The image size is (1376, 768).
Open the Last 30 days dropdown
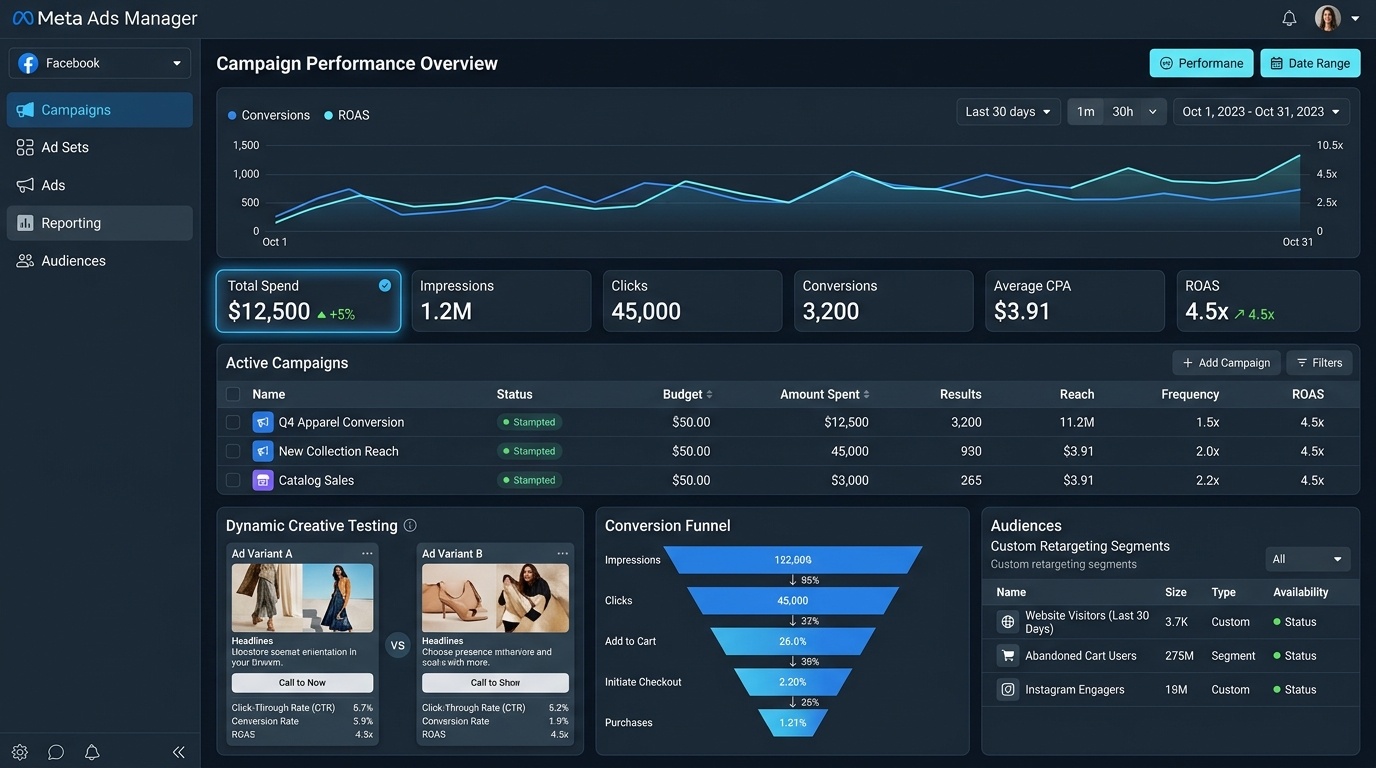(1008, 112)
